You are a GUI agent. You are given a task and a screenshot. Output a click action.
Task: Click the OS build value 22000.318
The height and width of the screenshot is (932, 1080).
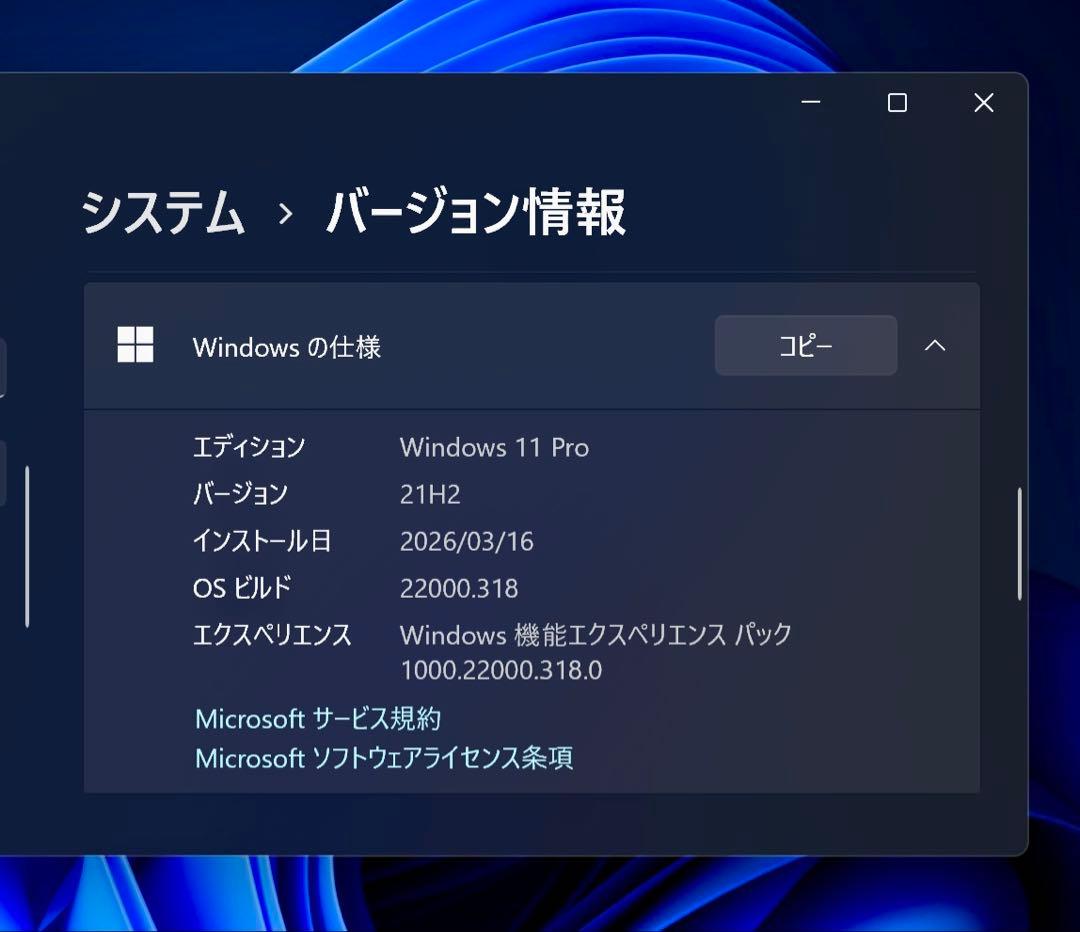pyautogui.click(x=459, y=588)
